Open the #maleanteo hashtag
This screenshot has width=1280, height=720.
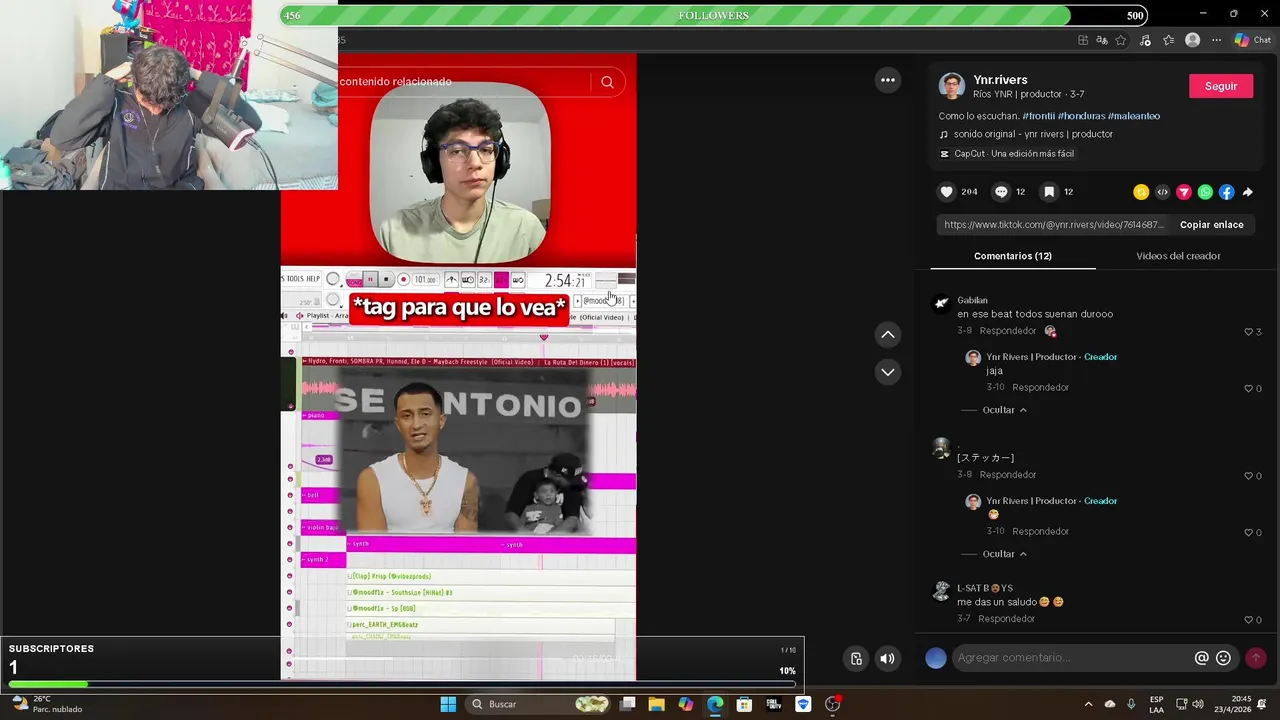1134,116
